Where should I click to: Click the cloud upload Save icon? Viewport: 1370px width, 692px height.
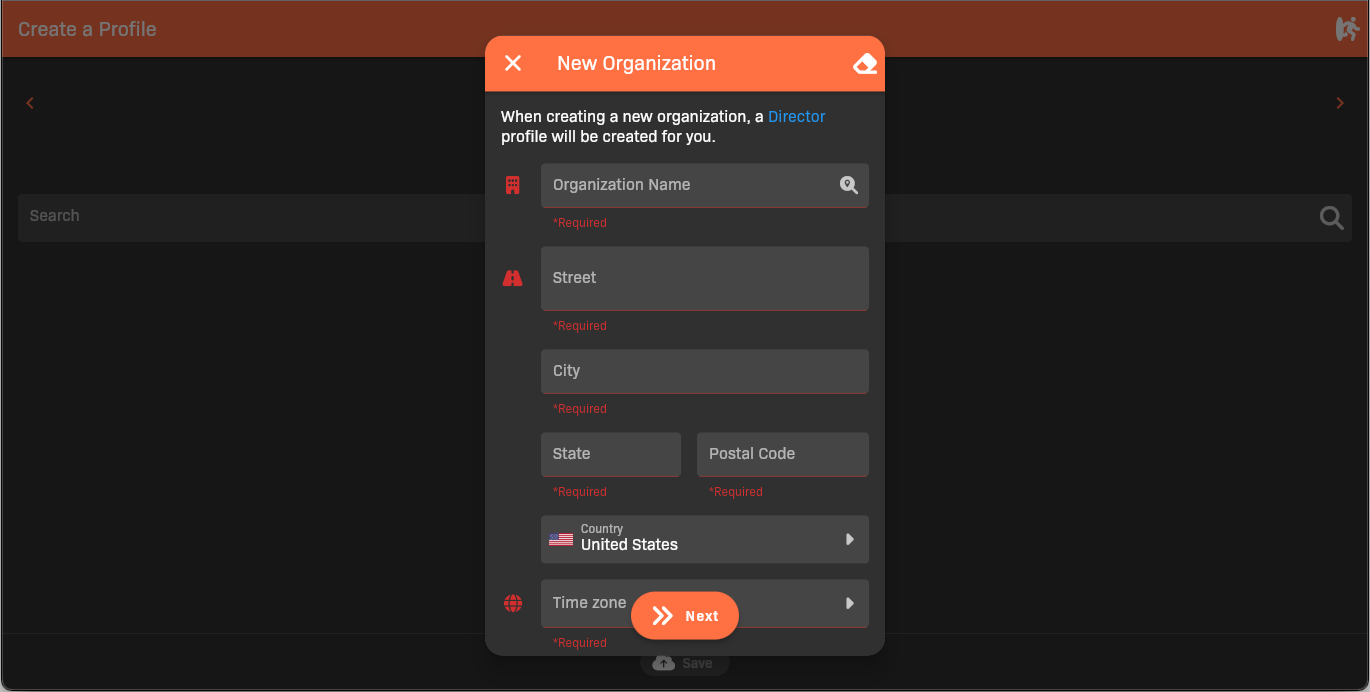coord(663,663)
